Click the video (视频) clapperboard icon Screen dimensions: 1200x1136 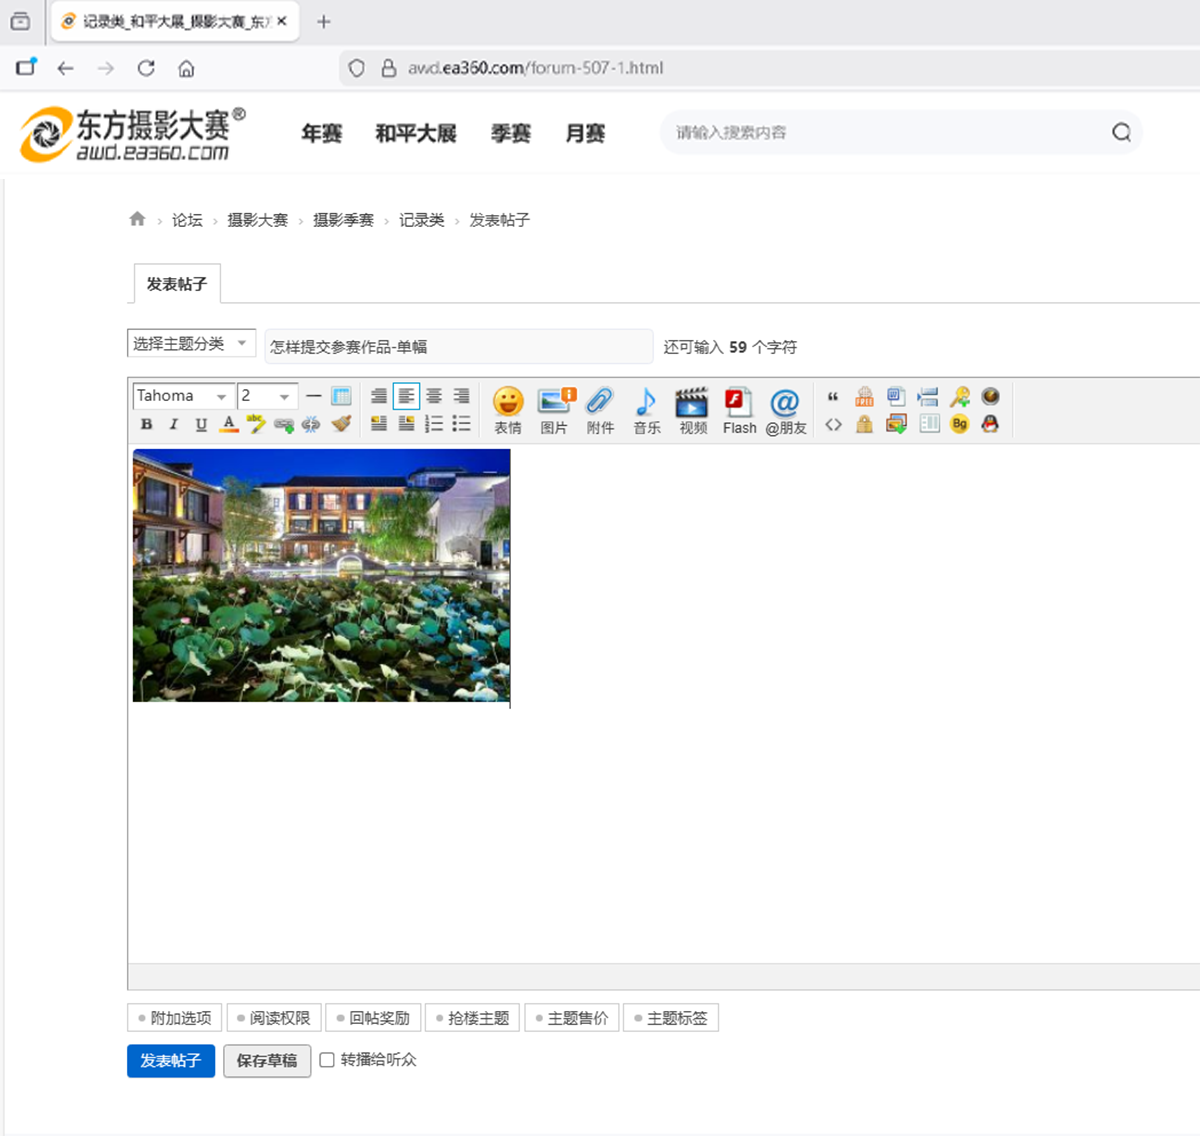point(692,403)
